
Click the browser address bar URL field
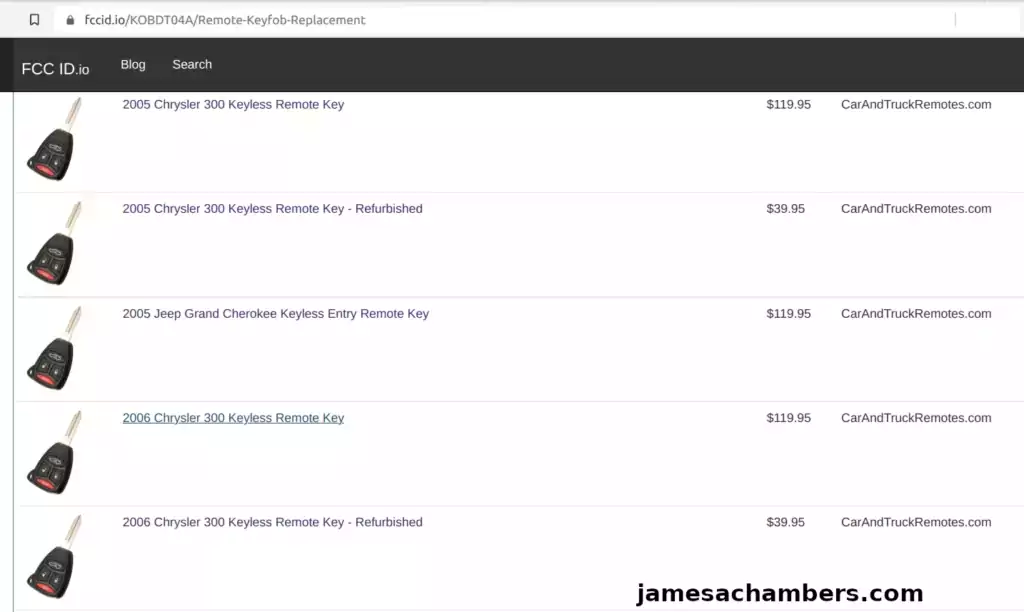(503, 20)
